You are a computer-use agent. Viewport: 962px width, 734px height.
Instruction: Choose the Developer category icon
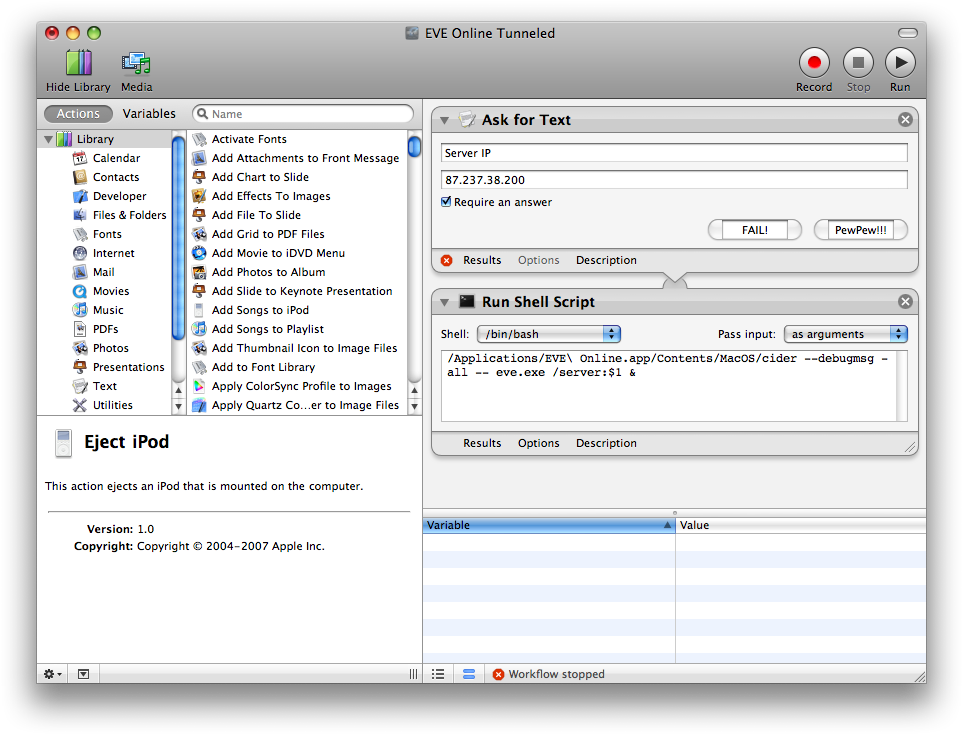[80, 196]
